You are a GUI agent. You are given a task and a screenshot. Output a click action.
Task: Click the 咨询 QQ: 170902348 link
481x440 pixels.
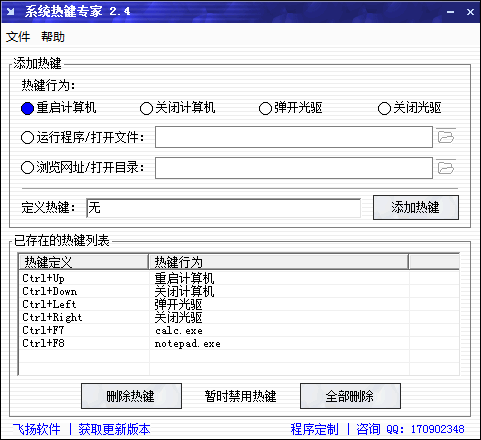(x=410, y=429)
